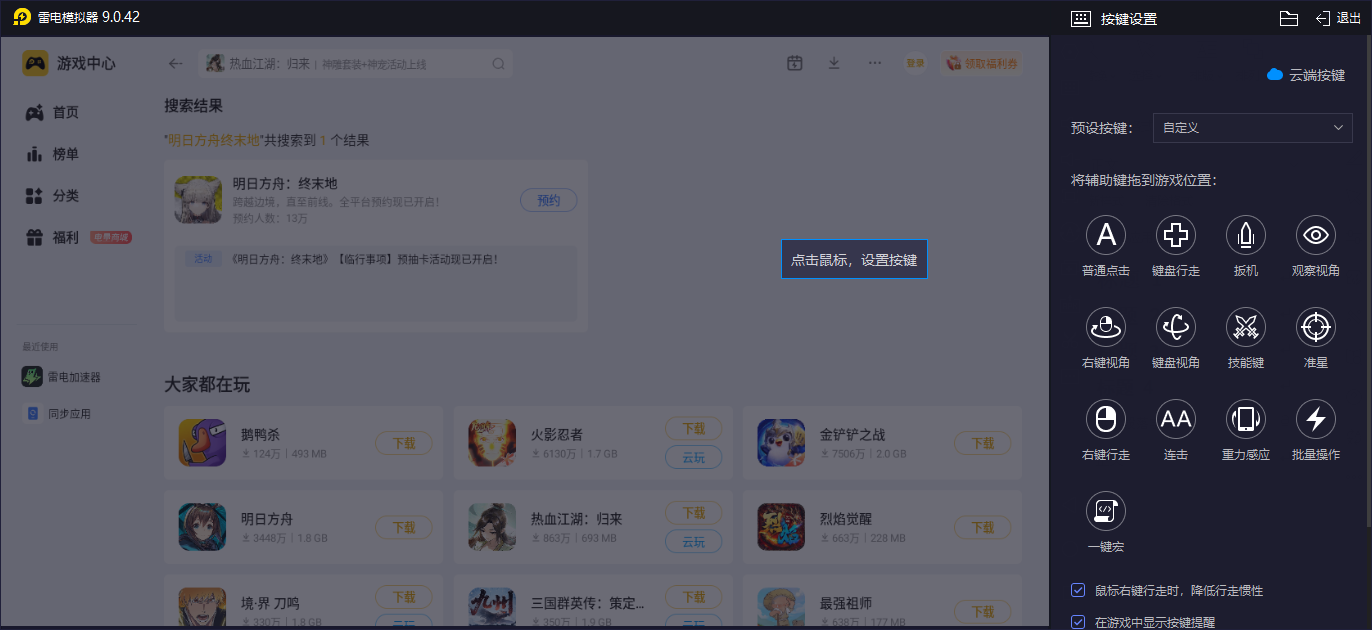Click the 点击鼠标，设置按键 tooltip

(x=854, y=259)
